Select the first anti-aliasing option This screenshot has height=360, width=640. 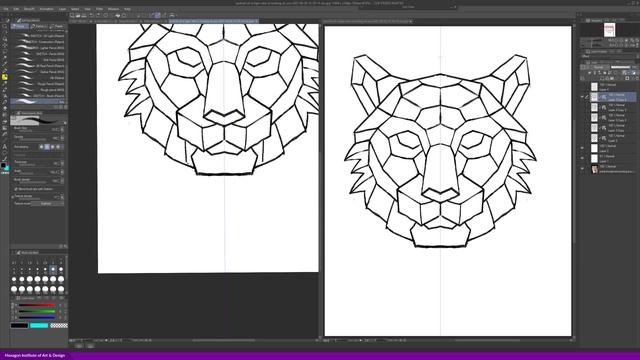[42, 147]
